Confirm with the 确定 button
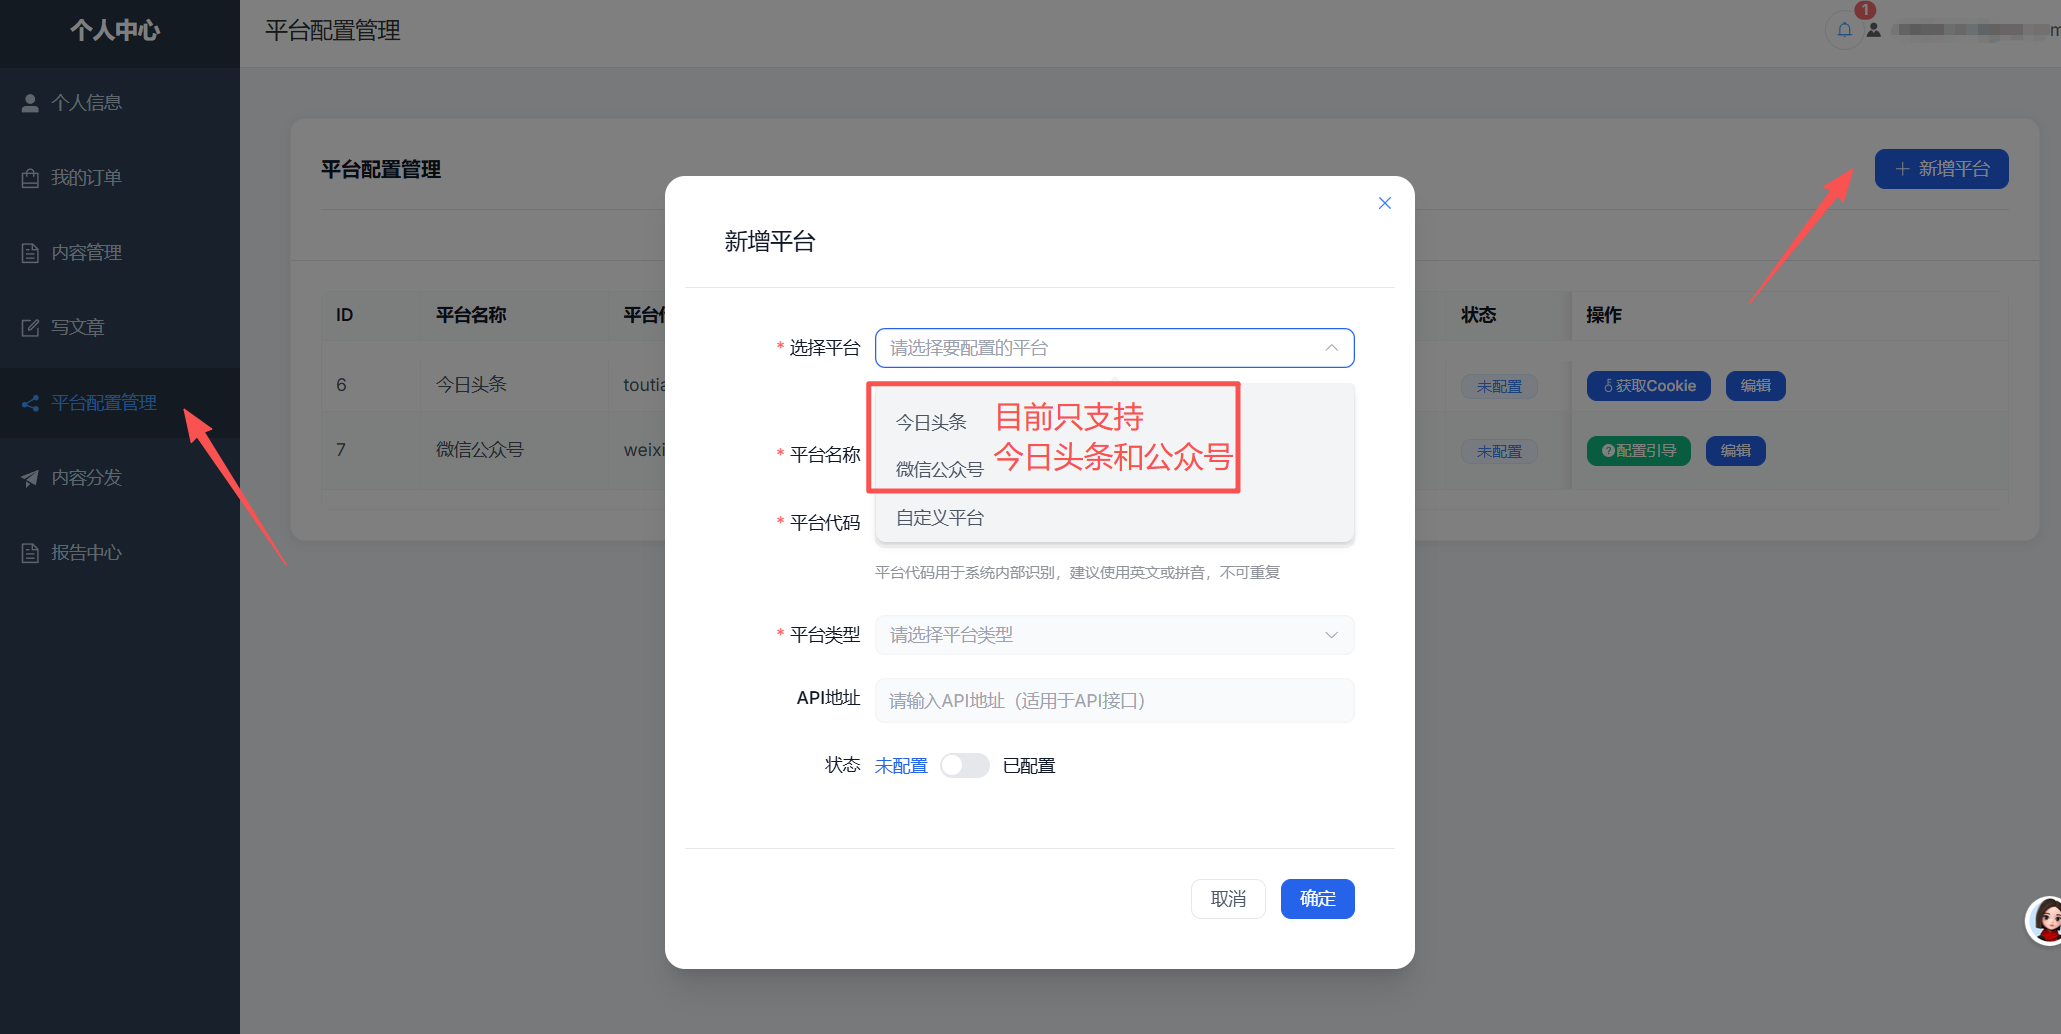This screenshot has height=1034, width=2061. (x=1318, y=899)
